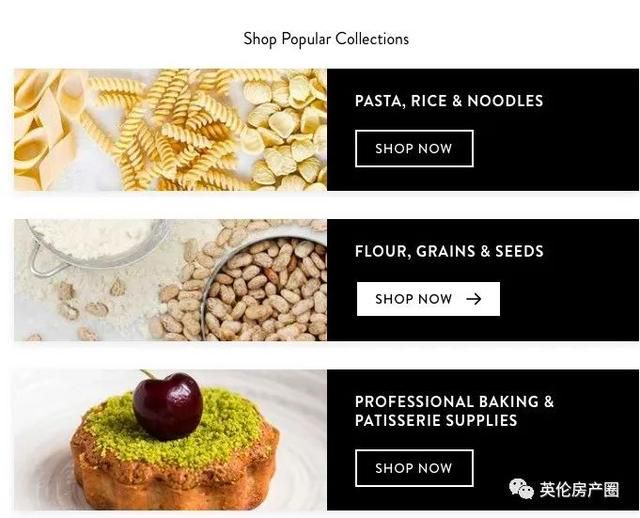Click the tin of beans in photo
Screen dimensions: 640x518
263,290
